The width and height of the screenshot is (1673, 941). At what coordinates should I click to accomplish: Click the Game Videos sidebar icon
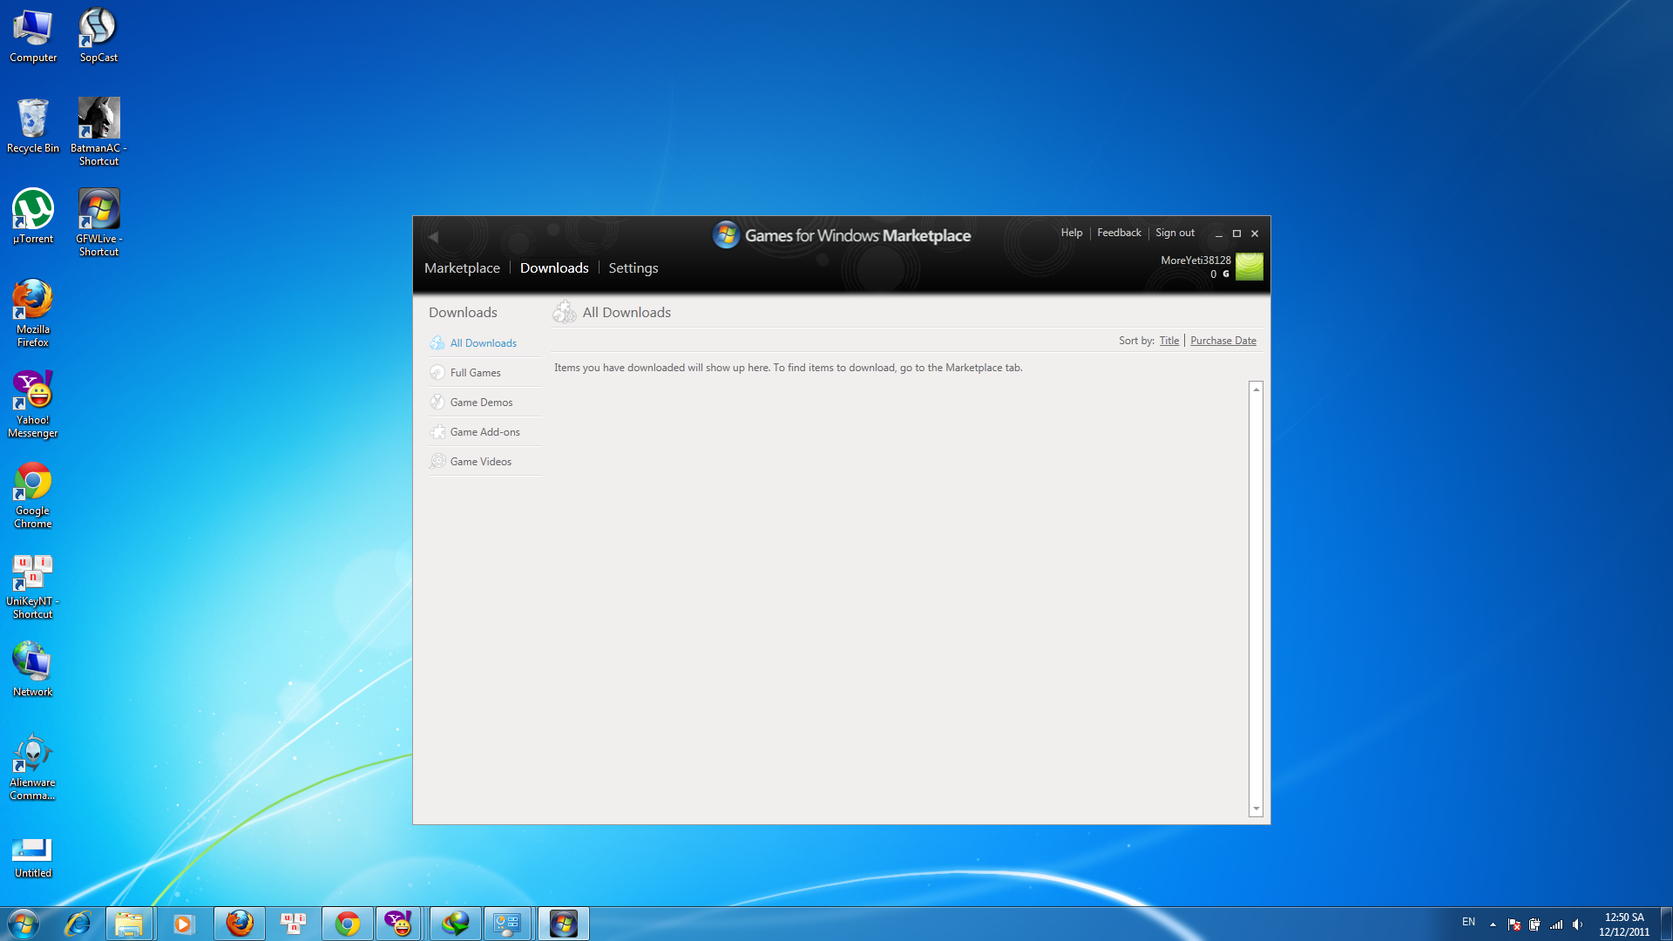point(437,461)
